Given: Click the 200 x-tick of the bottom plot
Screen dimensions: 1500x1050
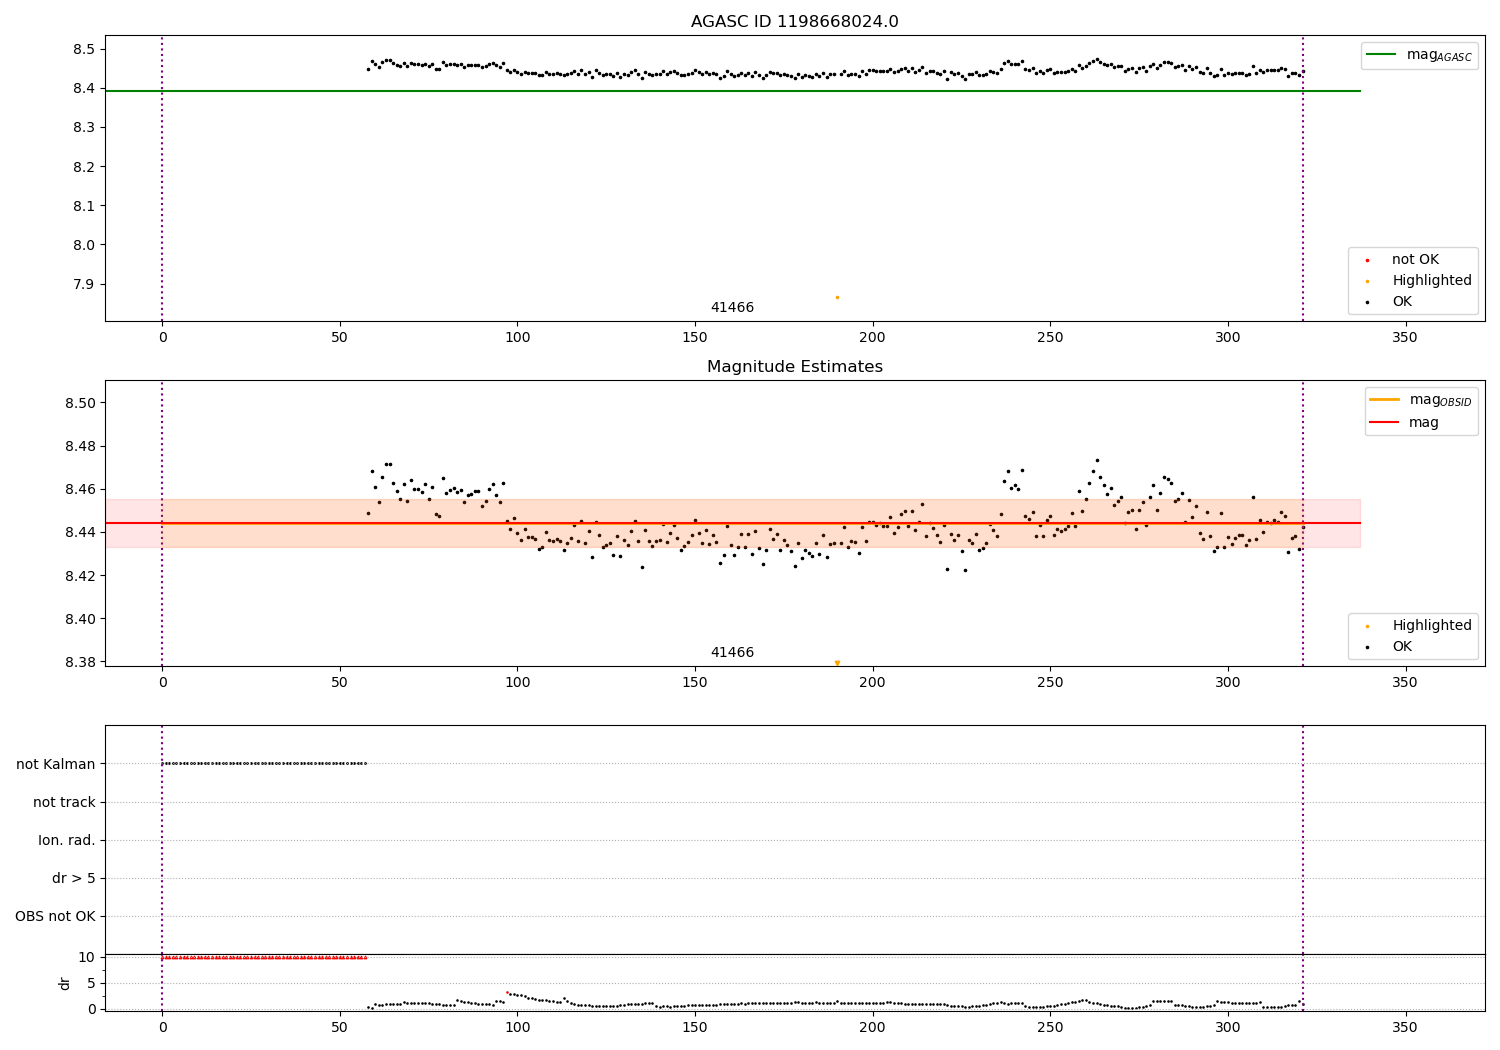Looking at the screenshot, I should 872,1027.
